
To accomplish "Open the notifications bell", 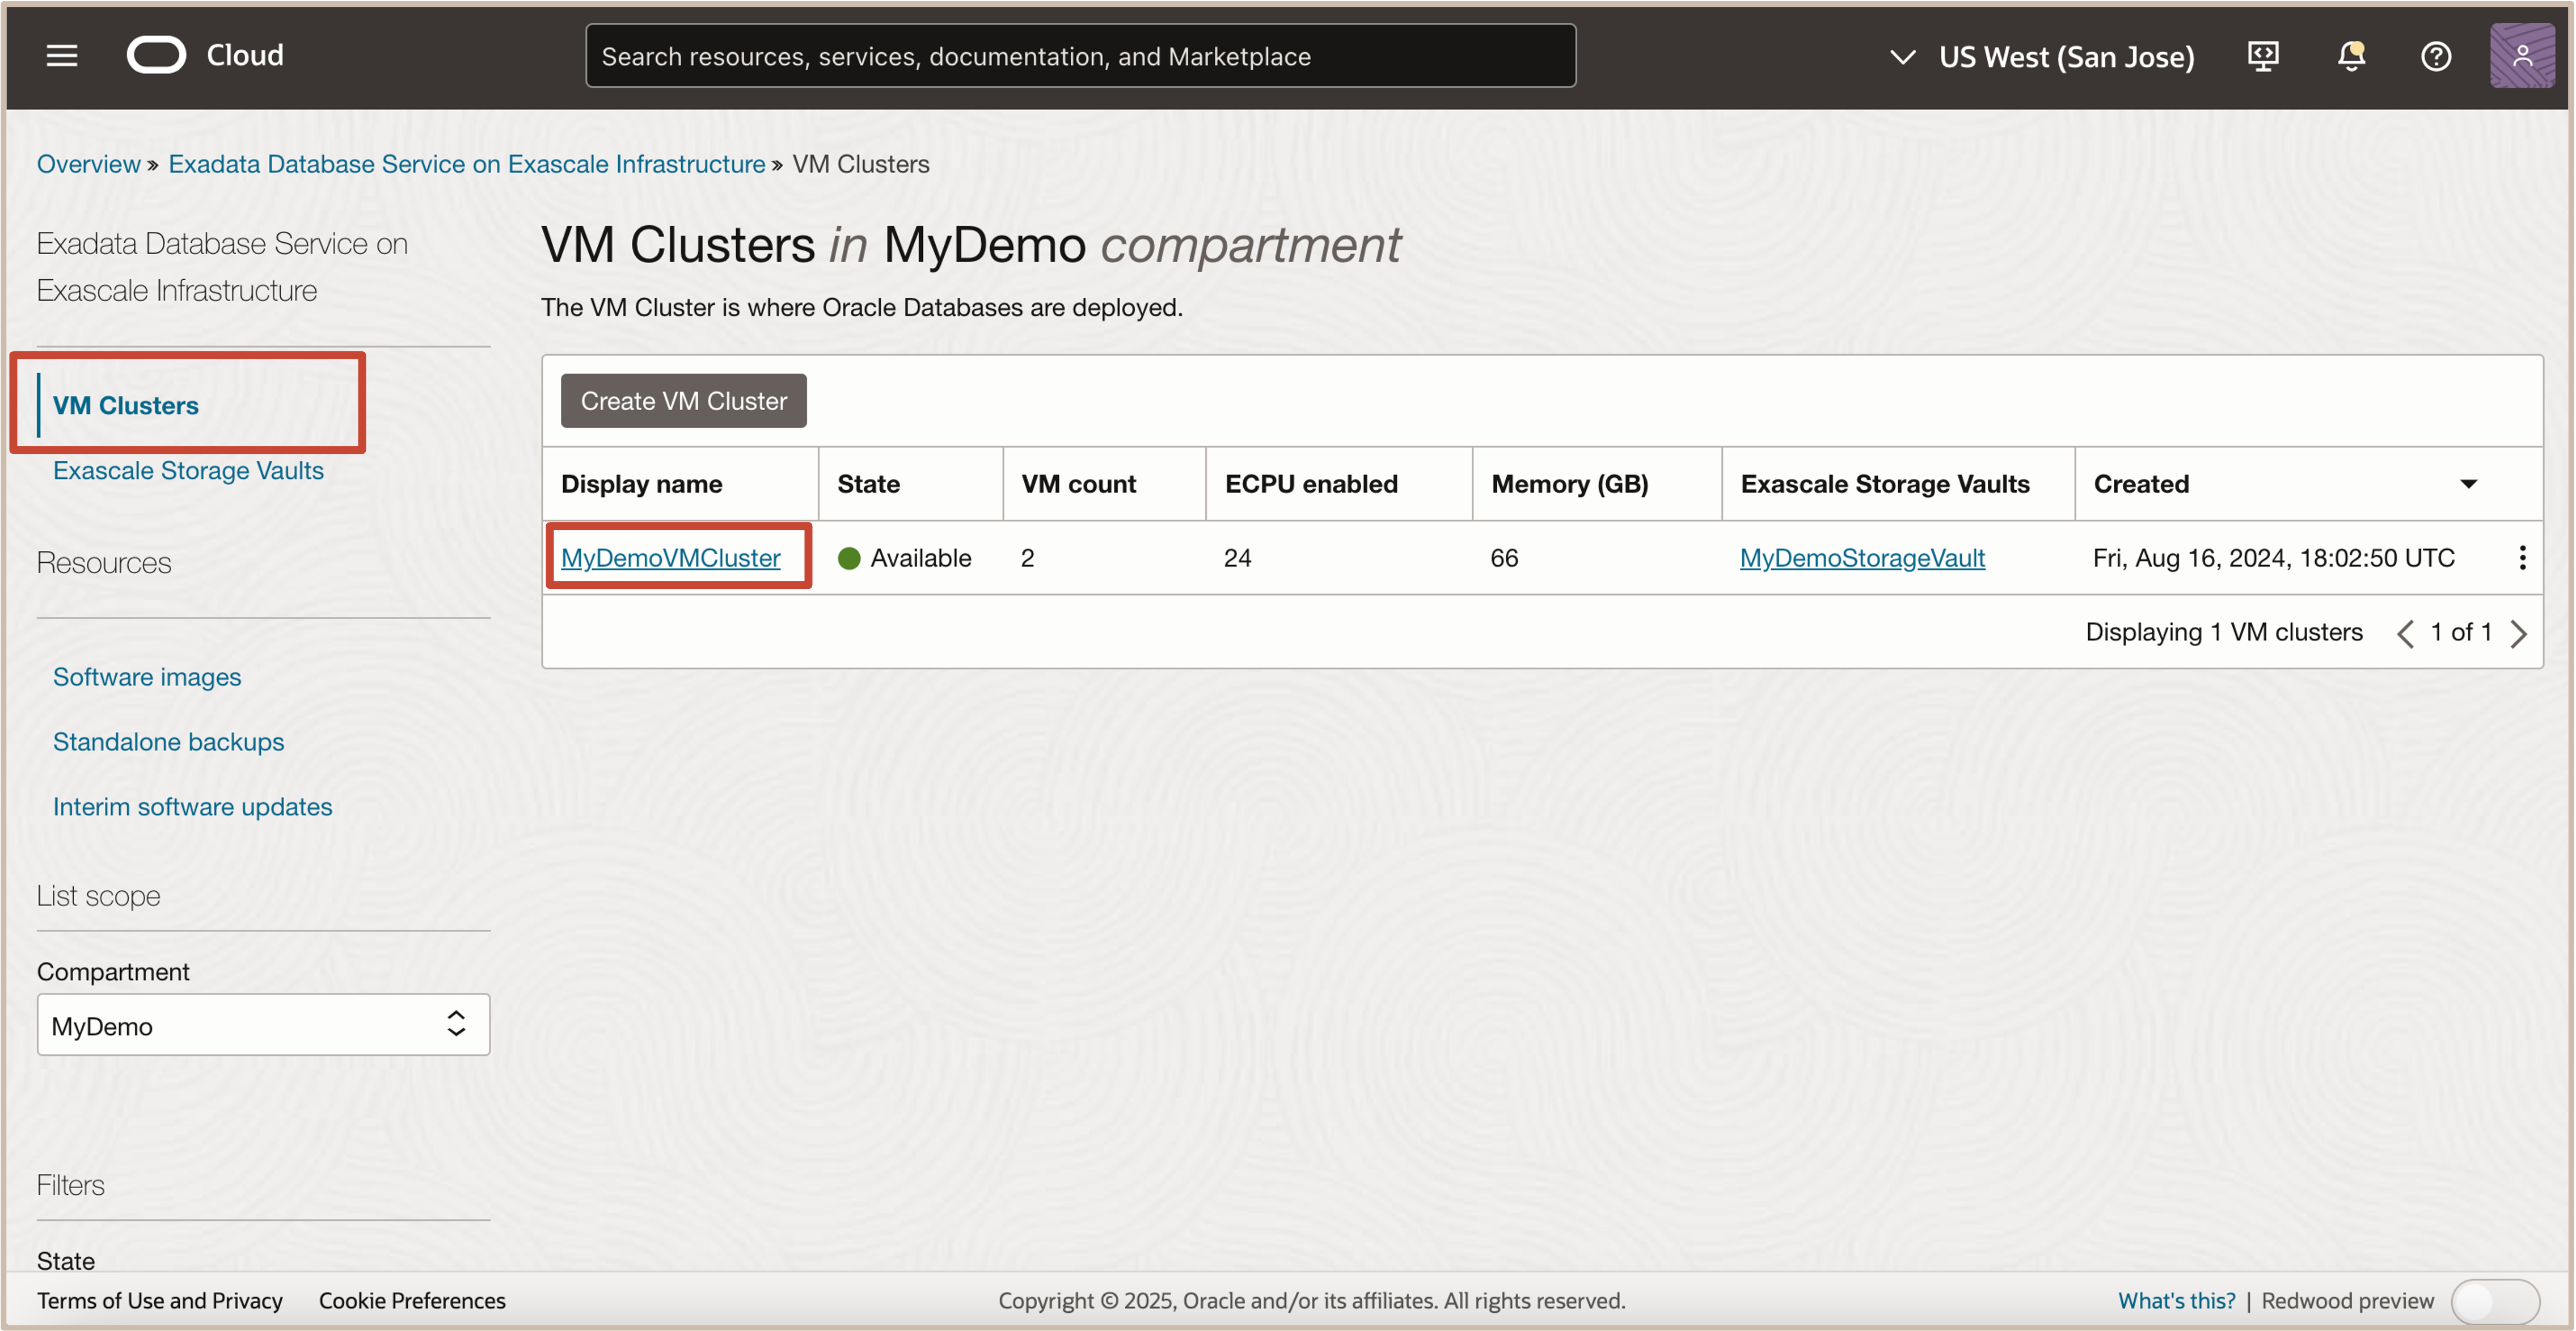I will [2351, 56].
